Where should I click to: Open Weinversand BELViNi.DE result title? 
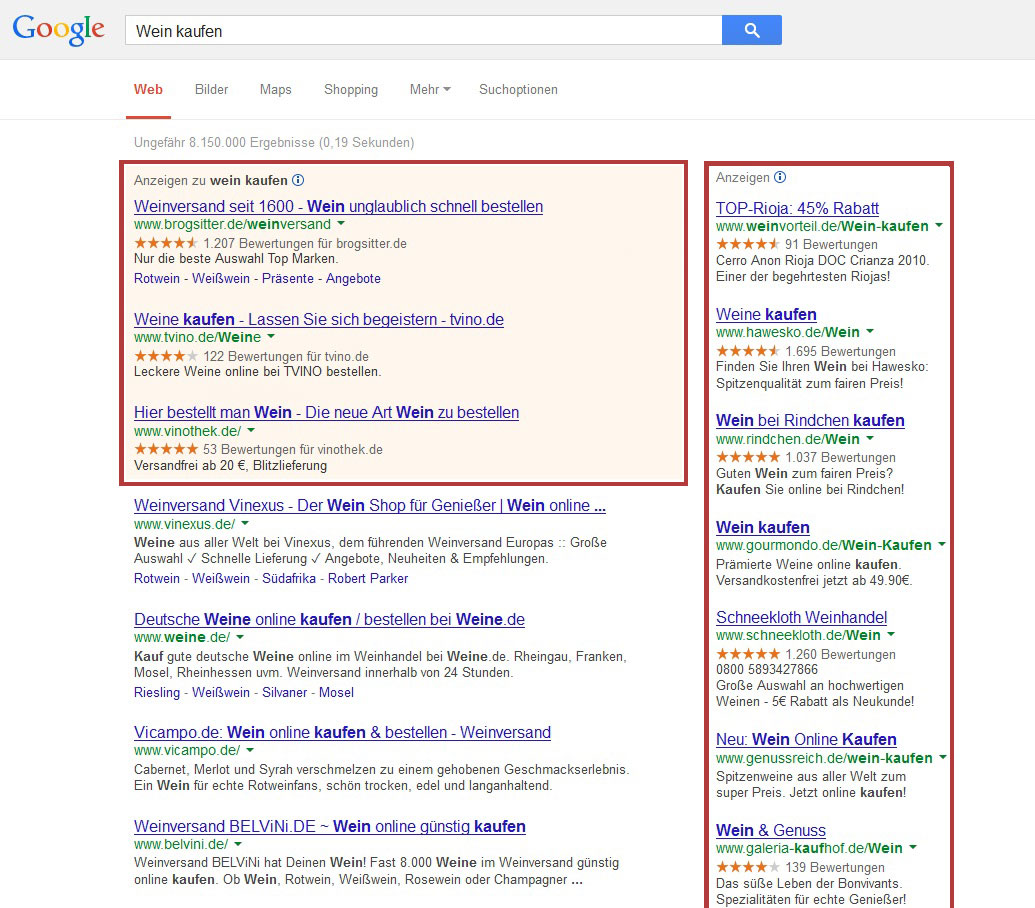click(330, 826)
